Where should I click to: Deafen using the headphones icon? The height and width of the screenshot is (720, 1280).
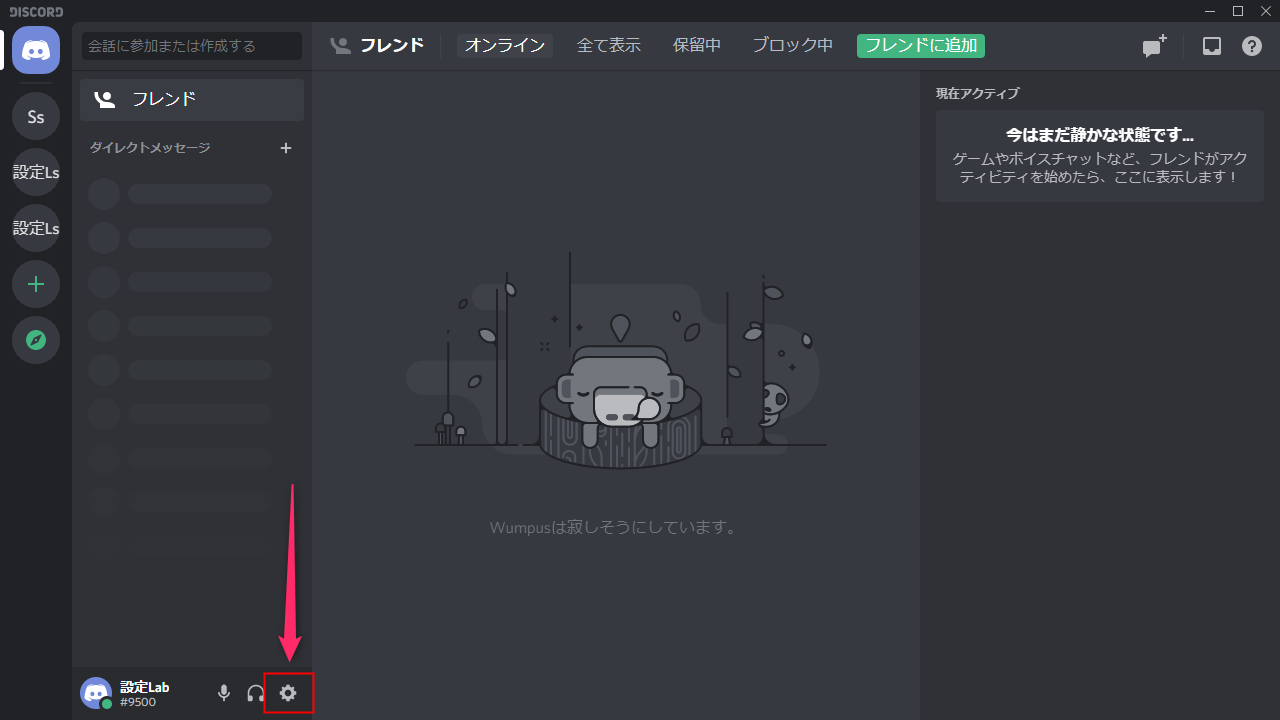(256, 693)
